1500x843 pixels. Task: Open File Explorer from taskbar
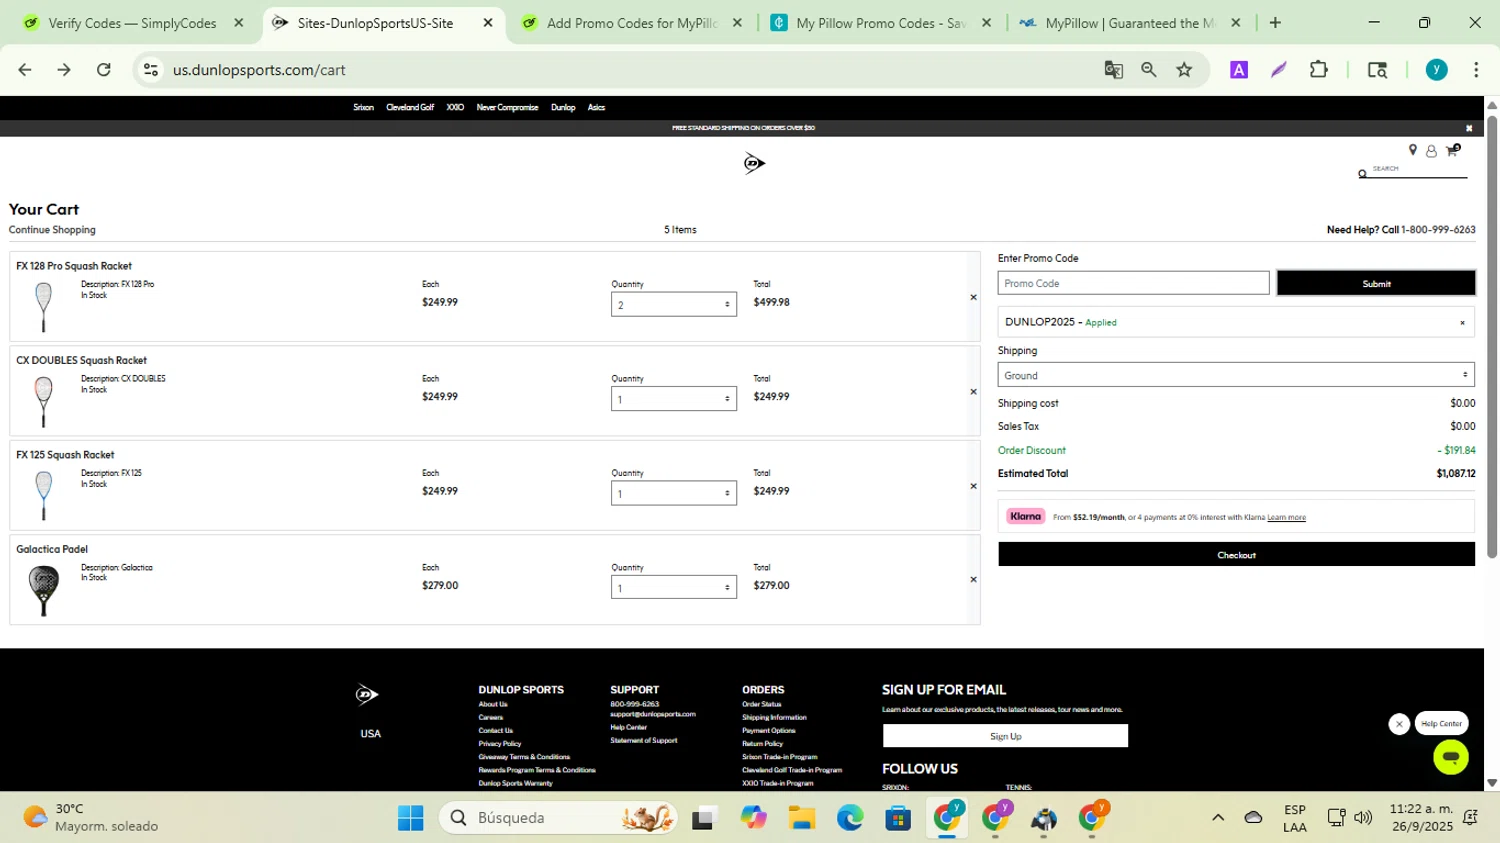[801, 818]
